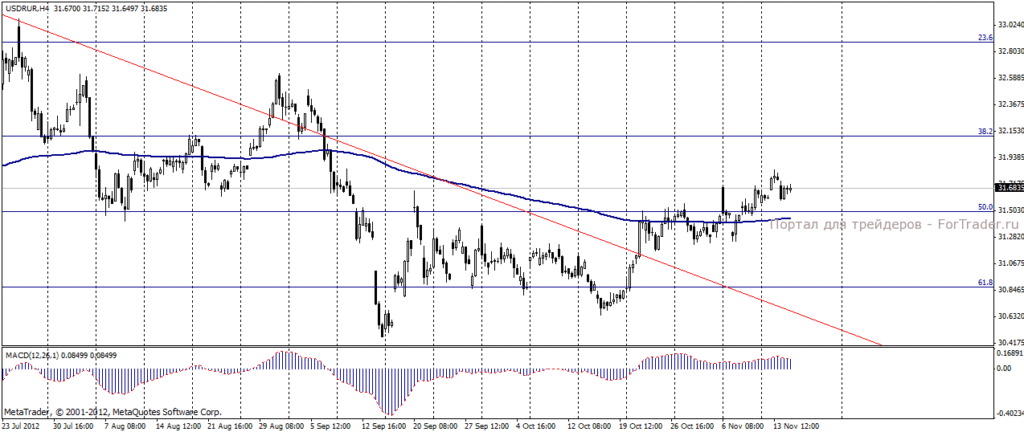Click the ForTrader.ru watermark text
Image resolution: width=1024 pixels, height=432 pixels.
[x=895, y=224]
